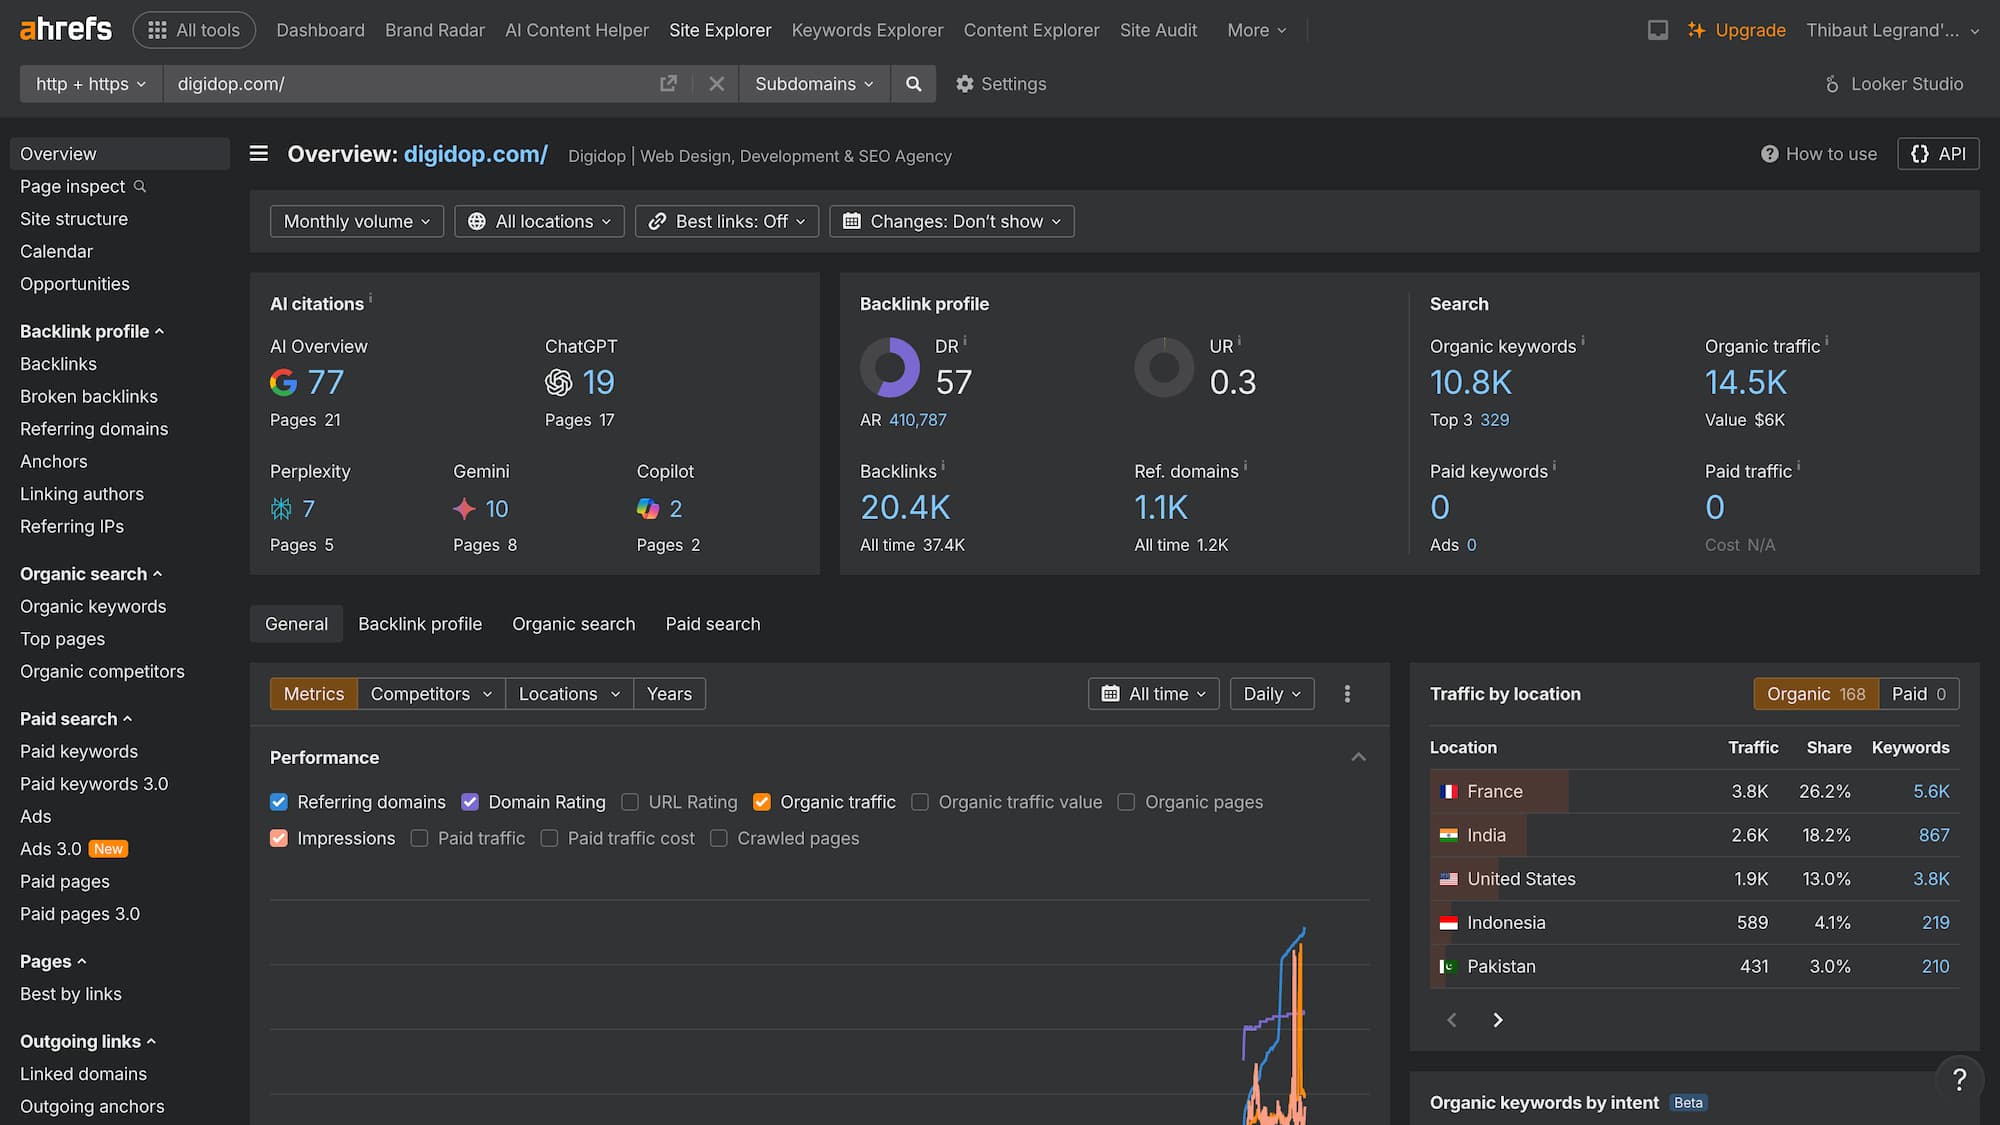2000x1125 pixels.
Task: Uncheck Organic traffic checkbox
Action: tap(762, 802)
